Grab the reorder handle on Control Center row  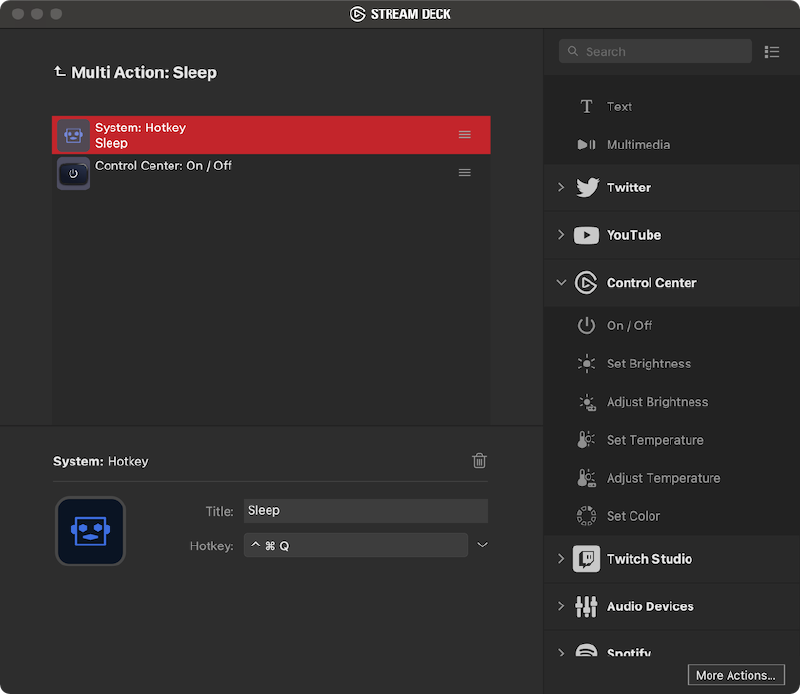click(x=464, y=172)
